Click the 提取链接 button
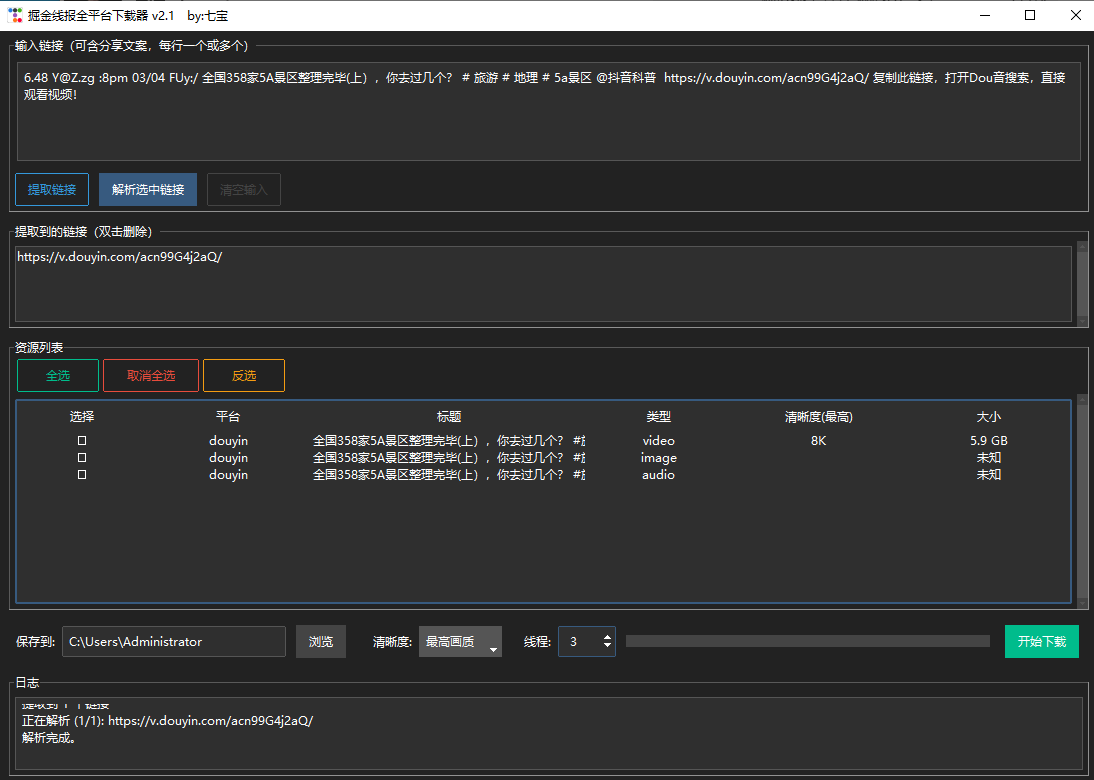Viewport: 1094px width, 780px height. (52, 190)
